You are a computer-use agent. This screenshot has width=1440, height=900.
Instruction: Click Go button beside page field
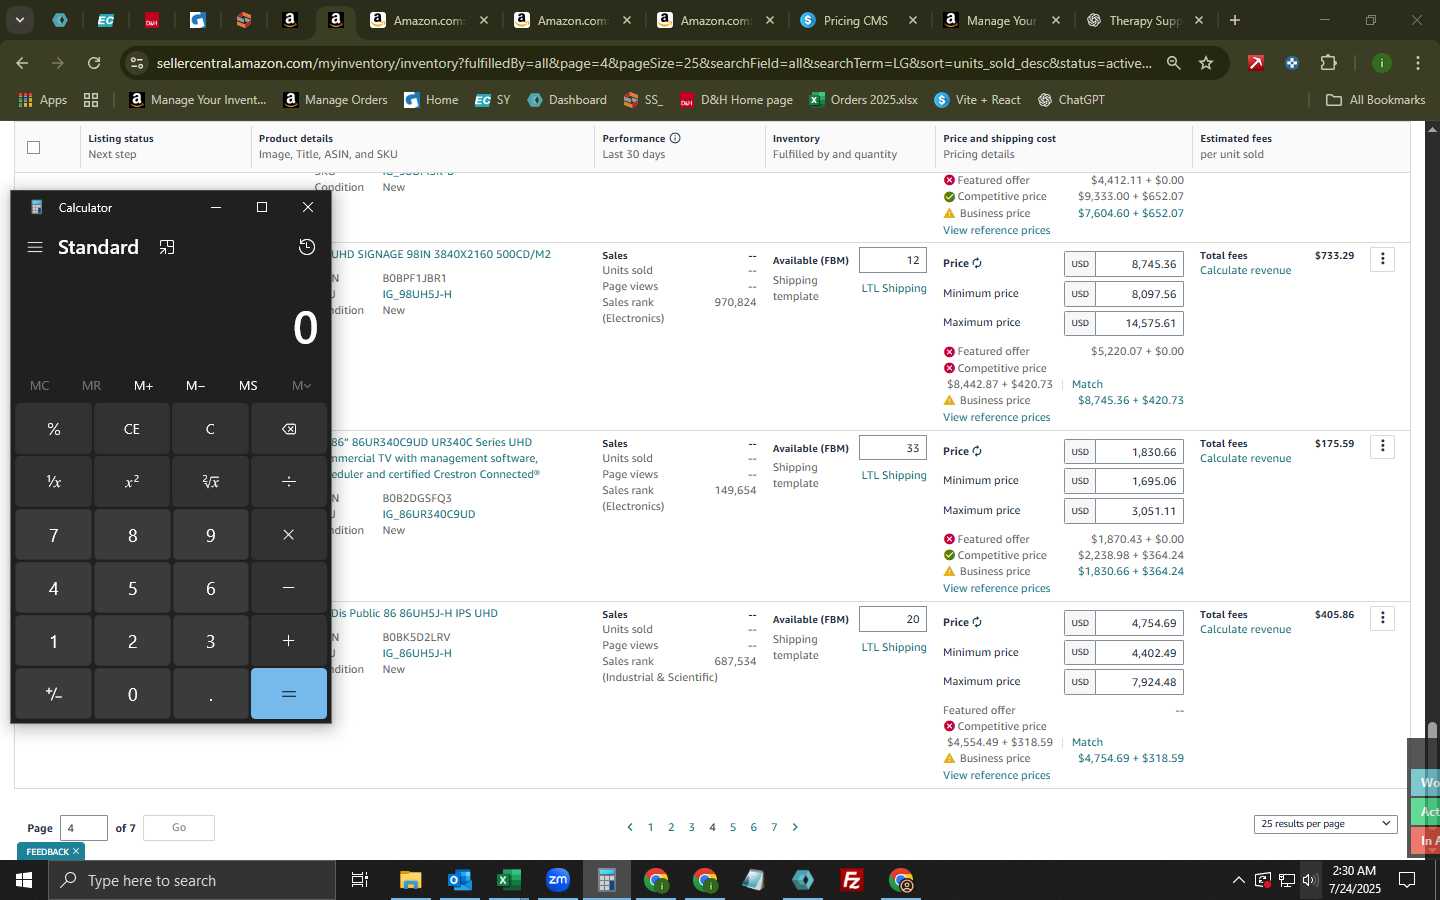tap(179, 827)
